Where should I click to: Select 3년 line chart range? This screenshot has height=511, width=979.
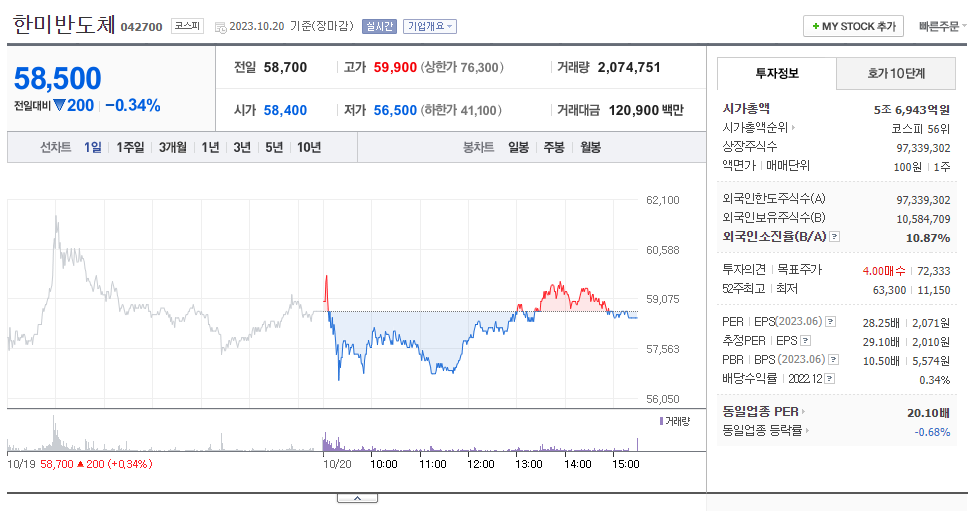pos(242,147)
